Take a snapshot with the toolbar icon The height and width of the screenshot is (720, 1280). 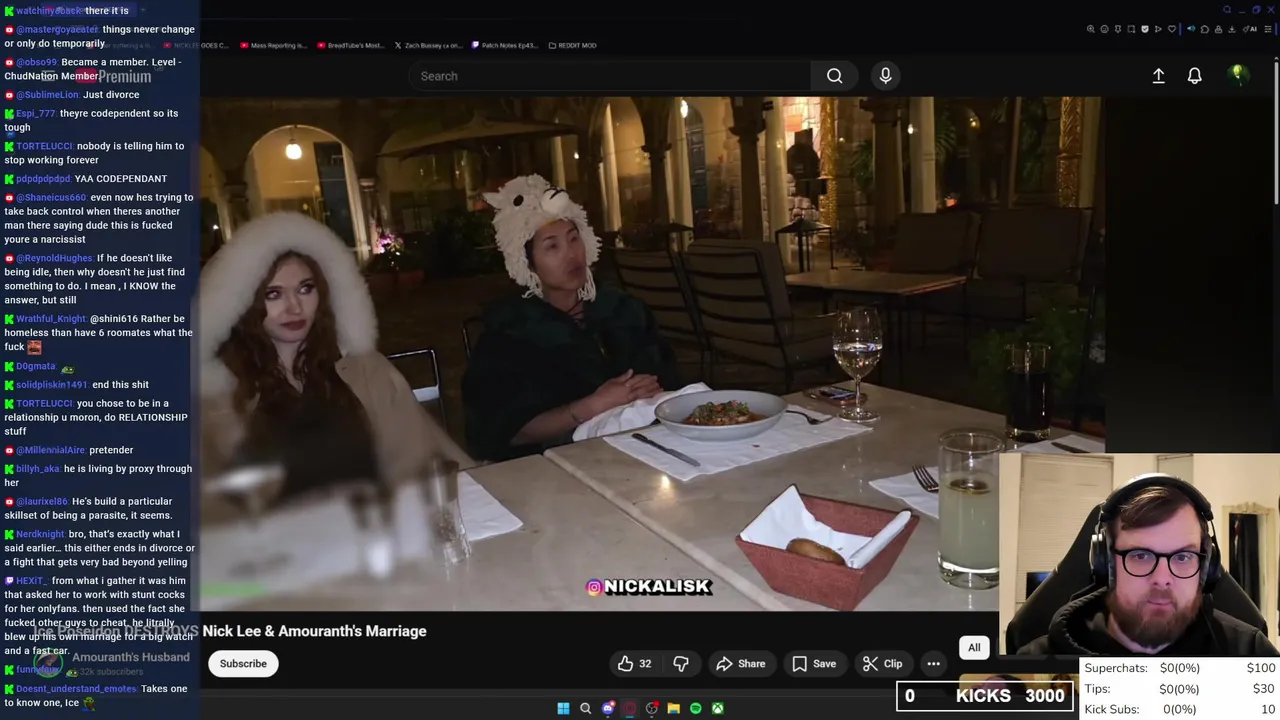1131,29
